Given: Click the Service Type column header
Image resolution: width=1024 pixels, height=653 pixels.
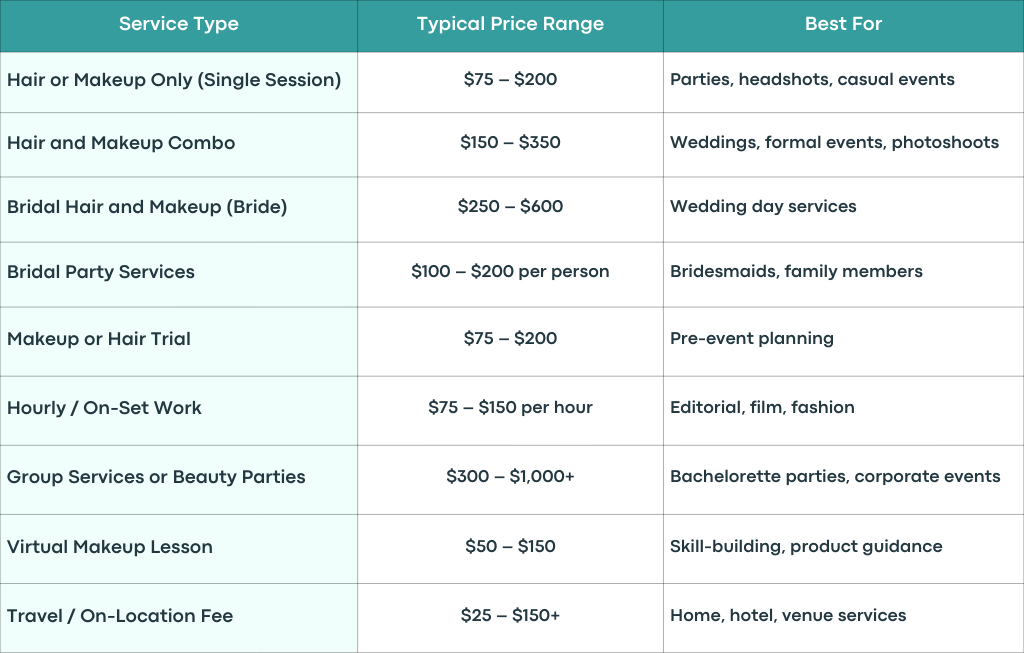Looking at the screenshot, I should pyautogui.click(x=178, y=25).
